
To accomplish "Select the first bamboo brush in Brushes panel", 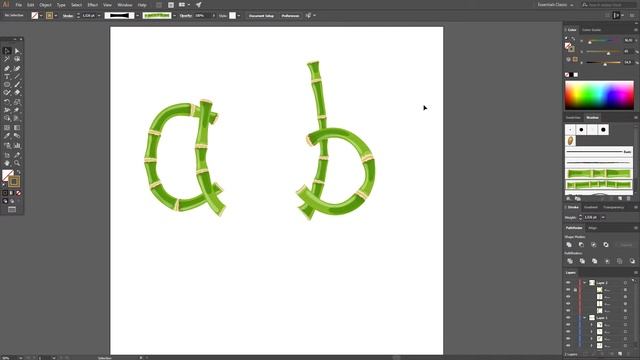I will pos(599,173).
